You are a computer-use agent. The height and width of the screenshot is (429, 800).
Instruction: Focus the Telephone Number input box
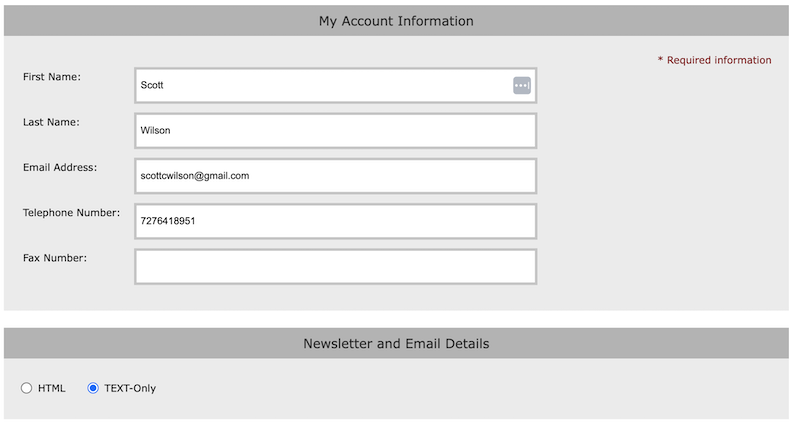click(x=335, y=221)
